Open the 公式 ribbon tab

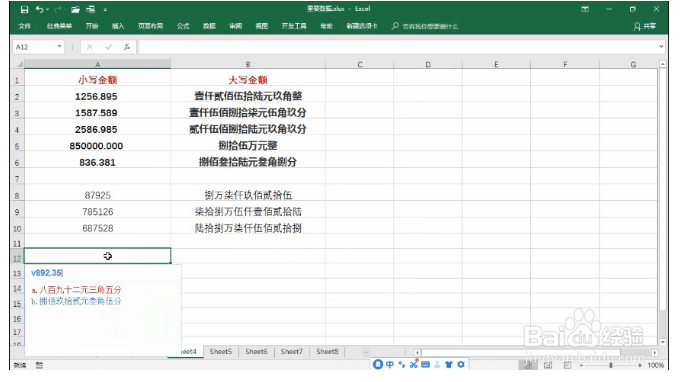click(x=183, y=26)
